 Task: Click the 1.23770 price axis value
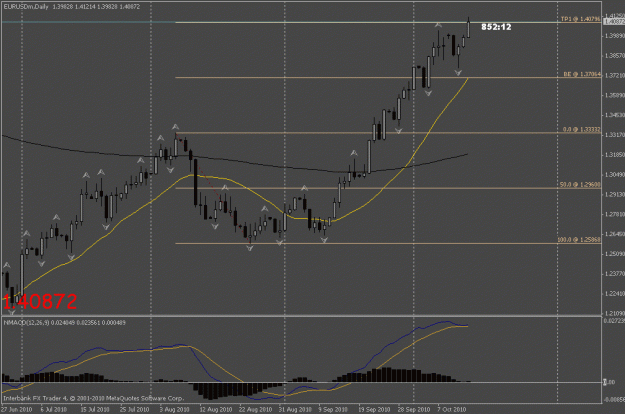pyautogui.click(x=615, y=274)
